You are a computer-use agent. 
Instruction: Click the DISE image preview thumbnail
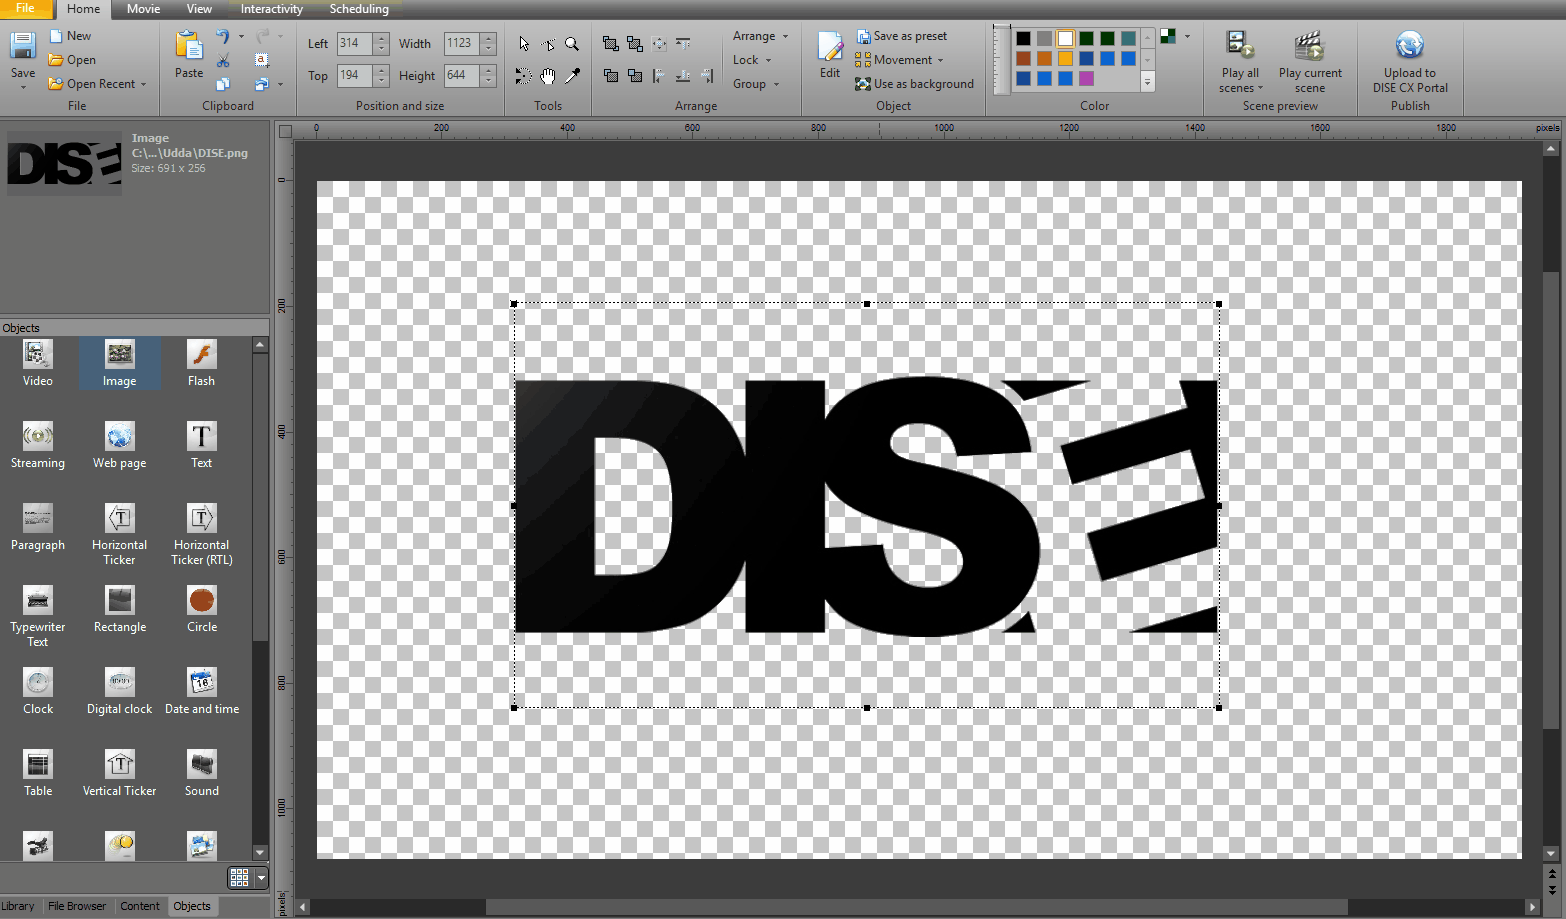tap(64, 162)
